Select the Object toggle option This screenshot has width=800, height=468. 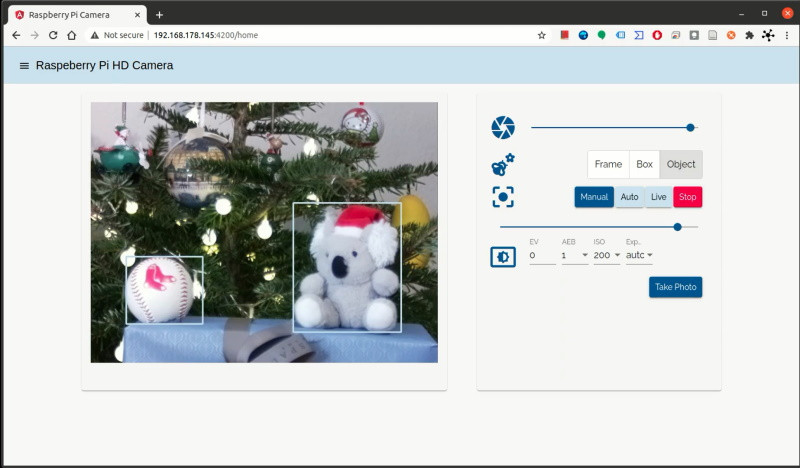click(x=681, y=165)
